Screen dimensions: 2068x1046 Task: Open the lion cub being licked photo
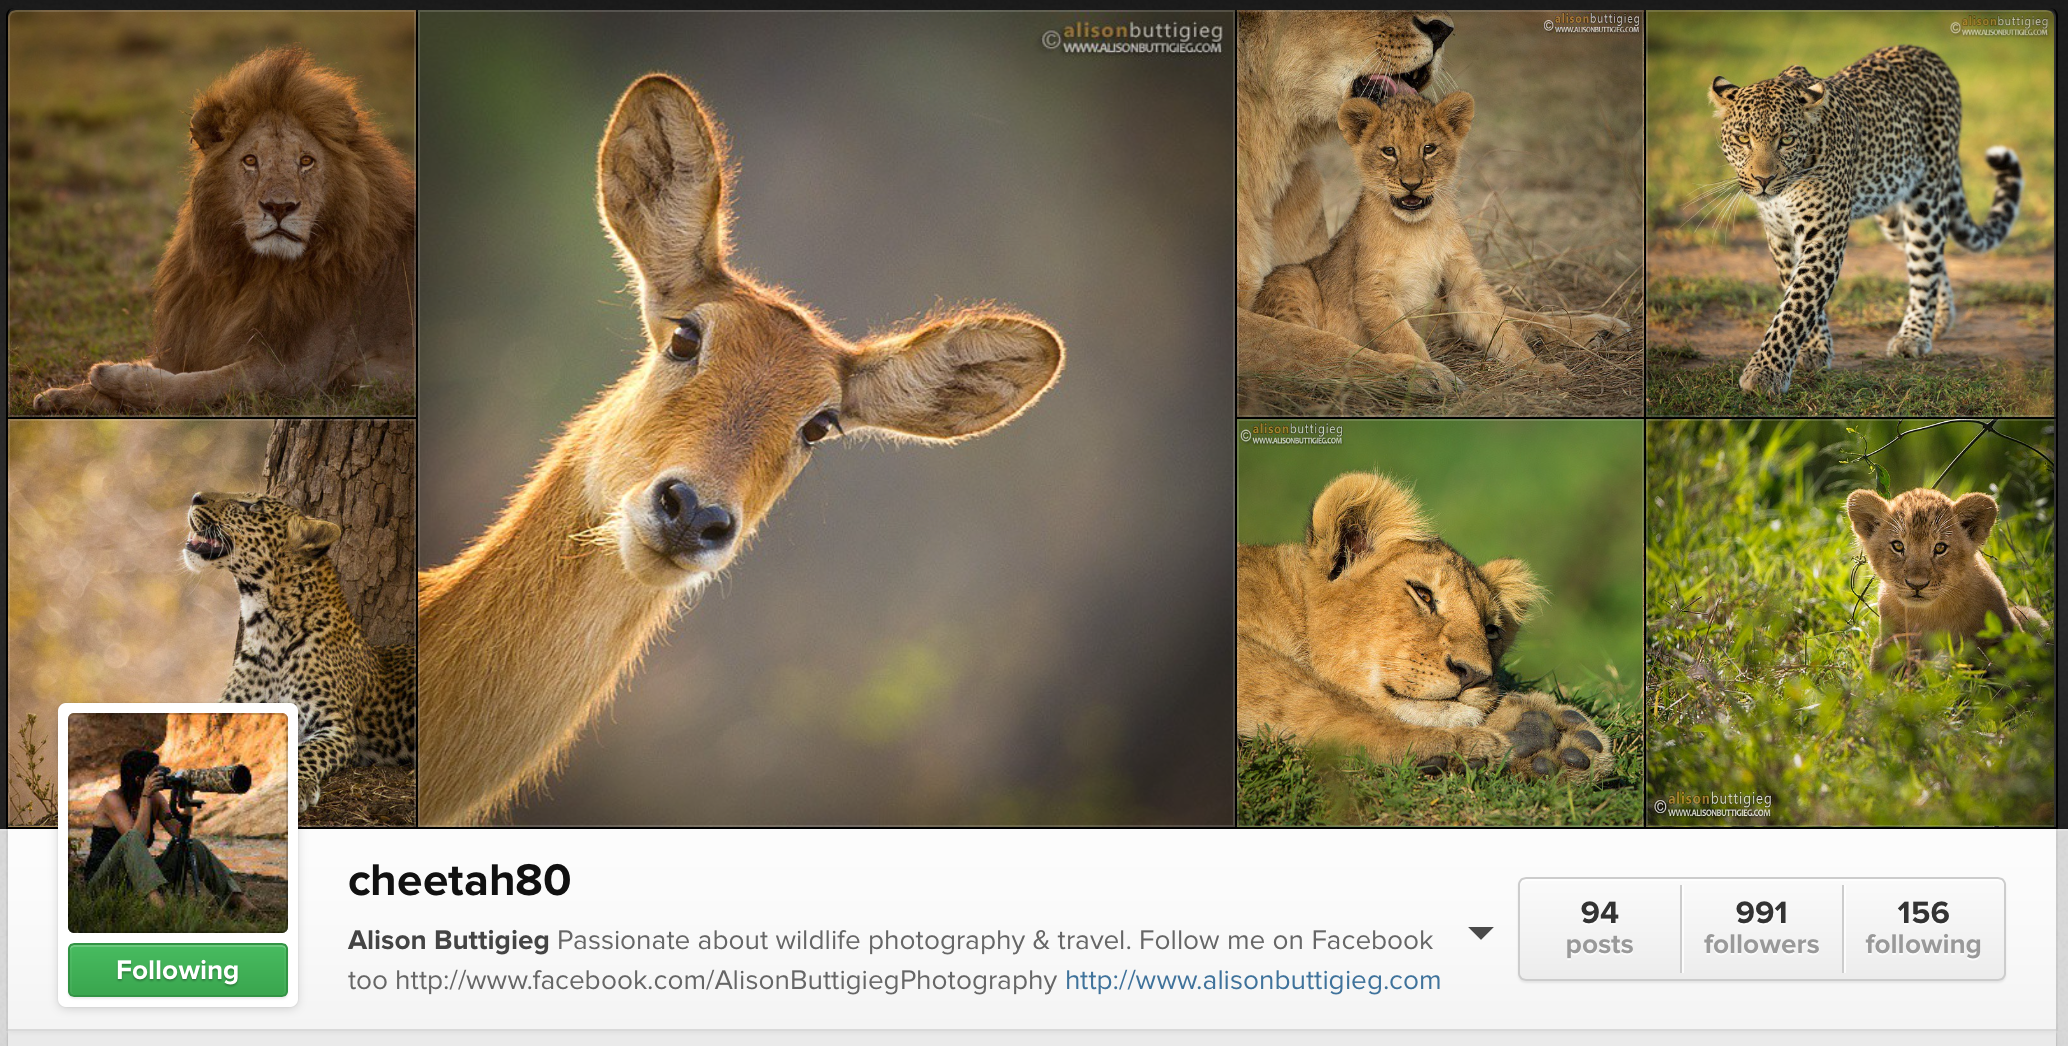[x=1440, y=213]
